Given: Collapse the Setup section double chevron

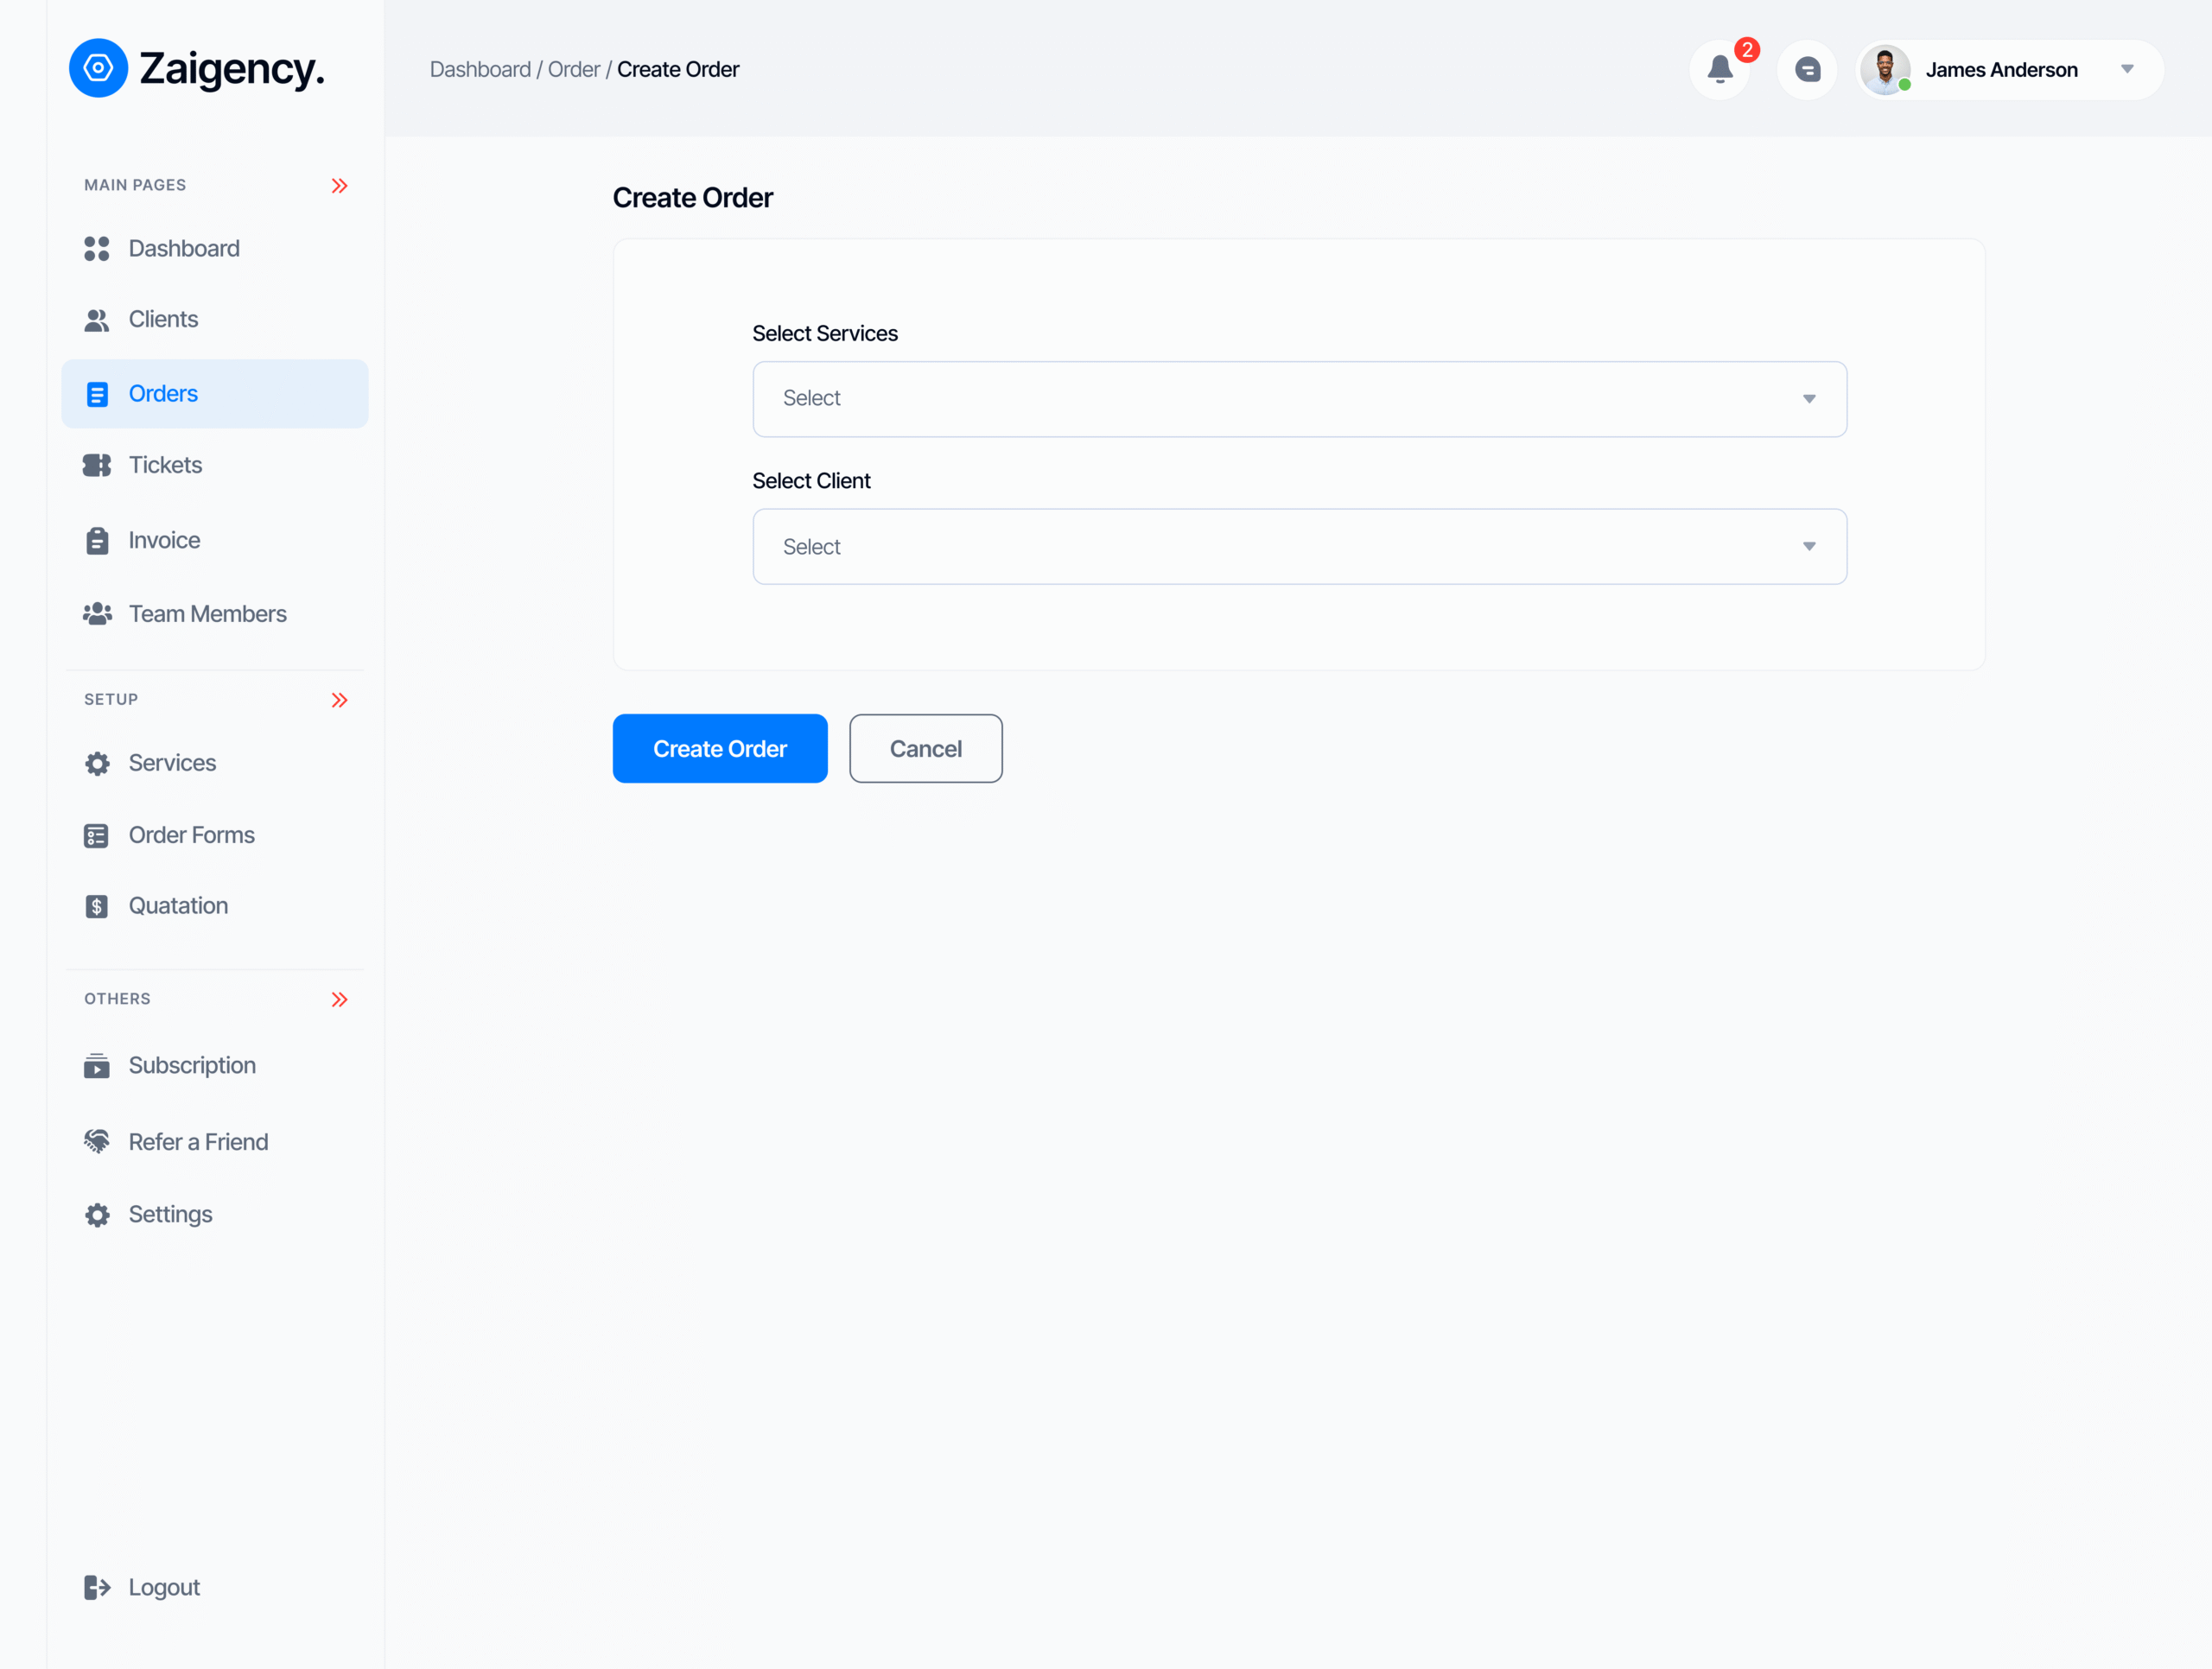Looking at the screenshot, I should [339, 700].
